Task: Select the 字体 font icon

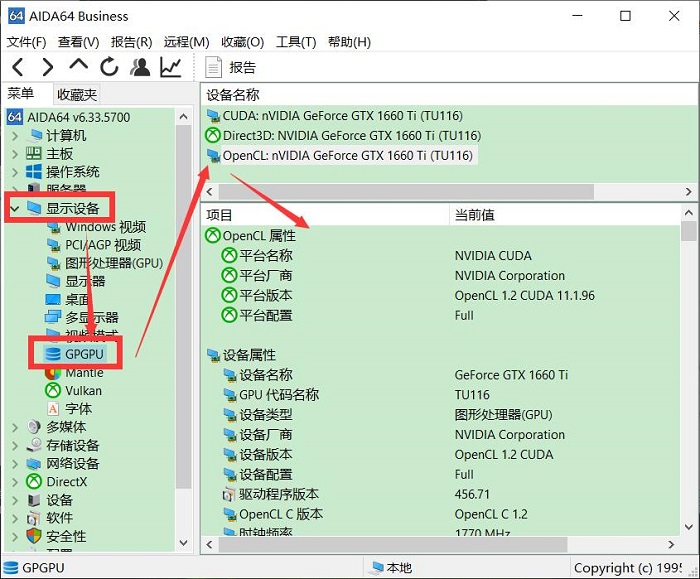Action: click(53, 409)
